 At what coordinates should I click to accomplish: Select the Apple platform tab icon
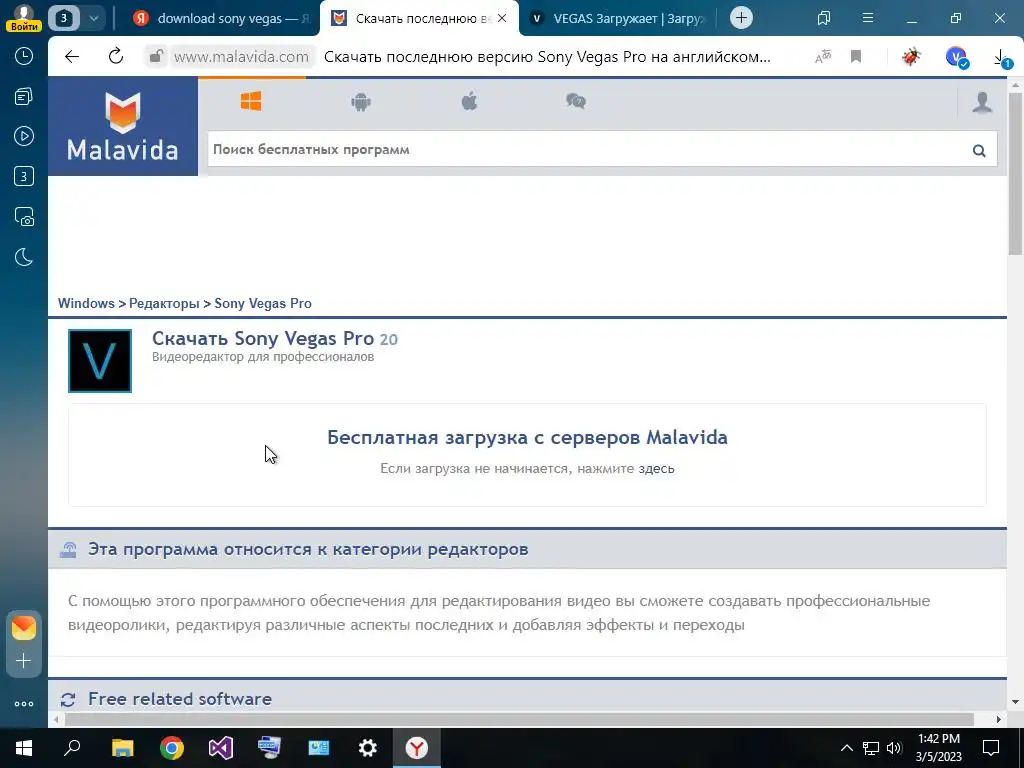click(470, 101)
